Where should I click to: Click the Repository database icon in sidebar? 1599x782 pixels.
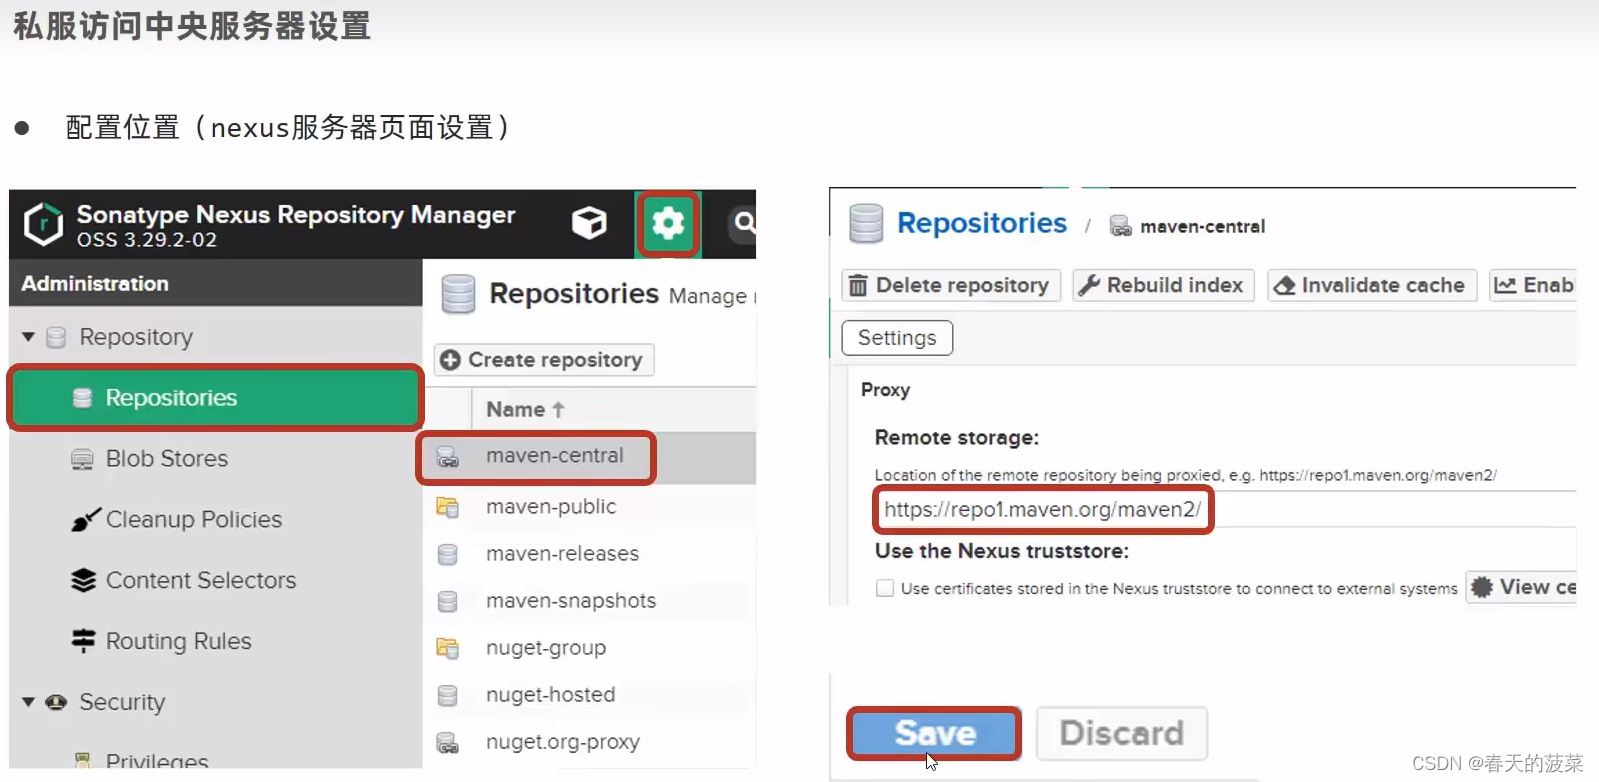point(56,337)
